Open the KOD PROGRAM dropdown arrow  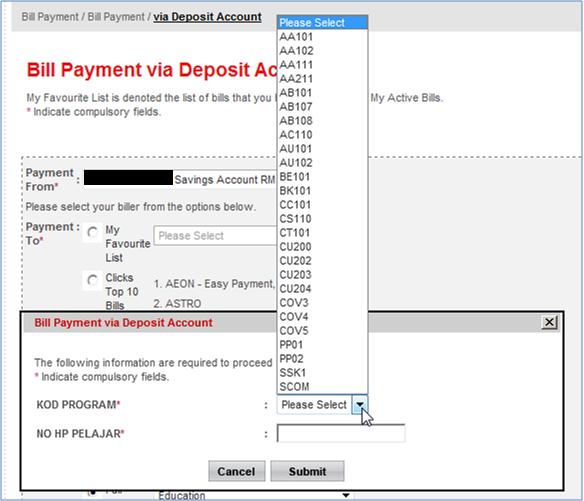(359, 405)
